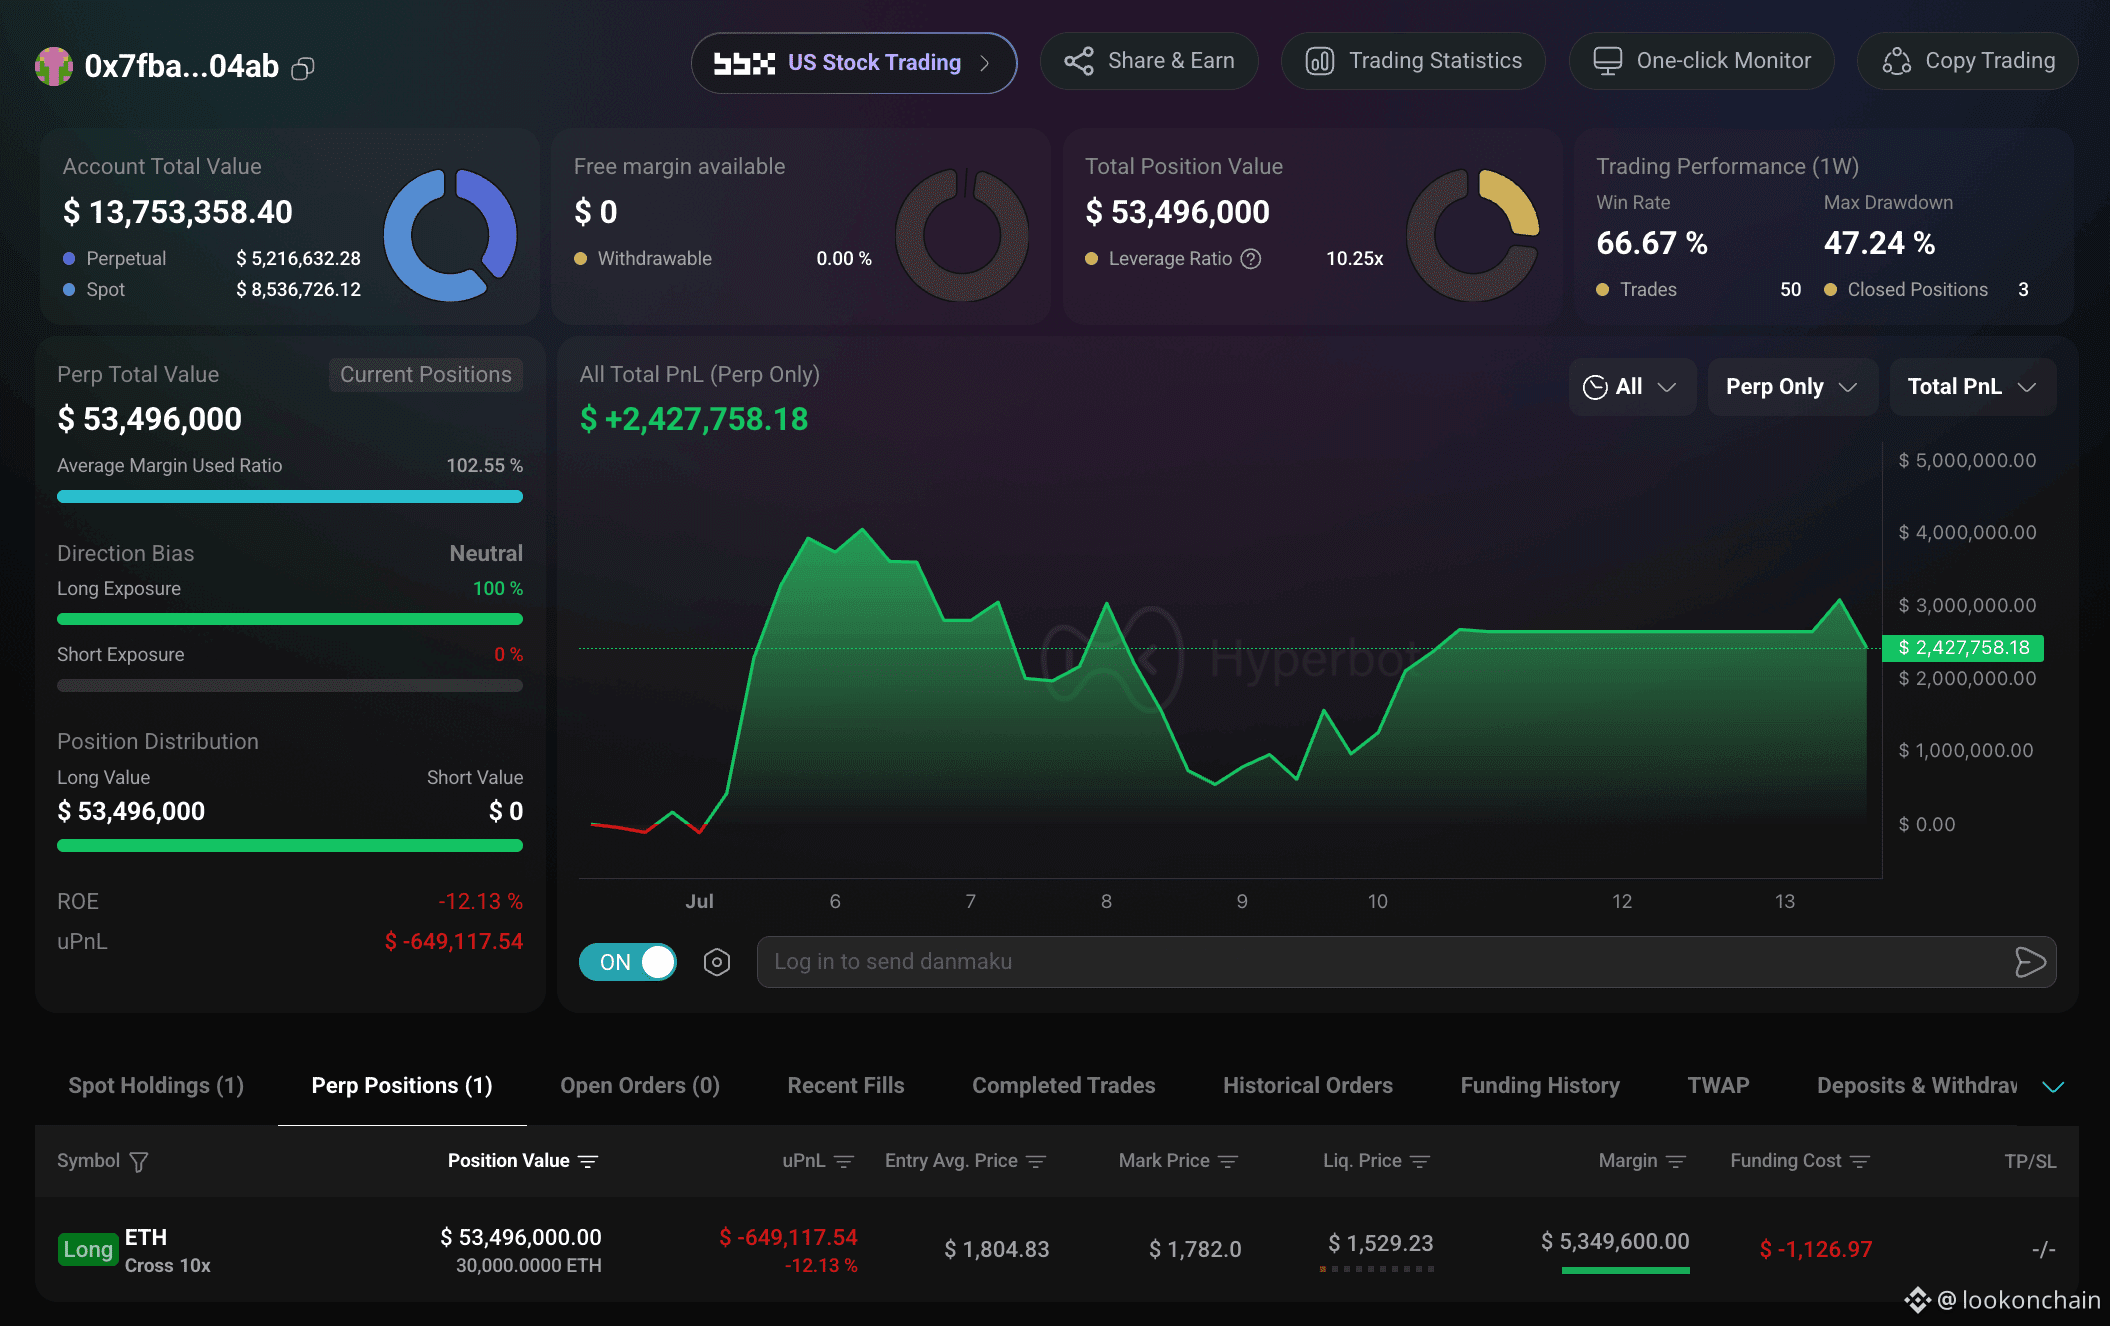Open the Historical Orders tab
Viewport: 2110px width, 1326px height.
coord(1308,1086)
